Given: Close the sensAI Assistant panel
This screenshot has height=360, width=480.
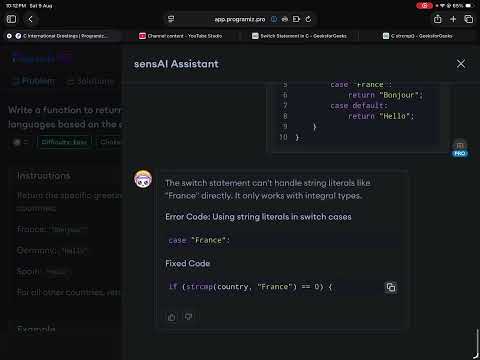Looking at the screenshot, I should (461, 64).
